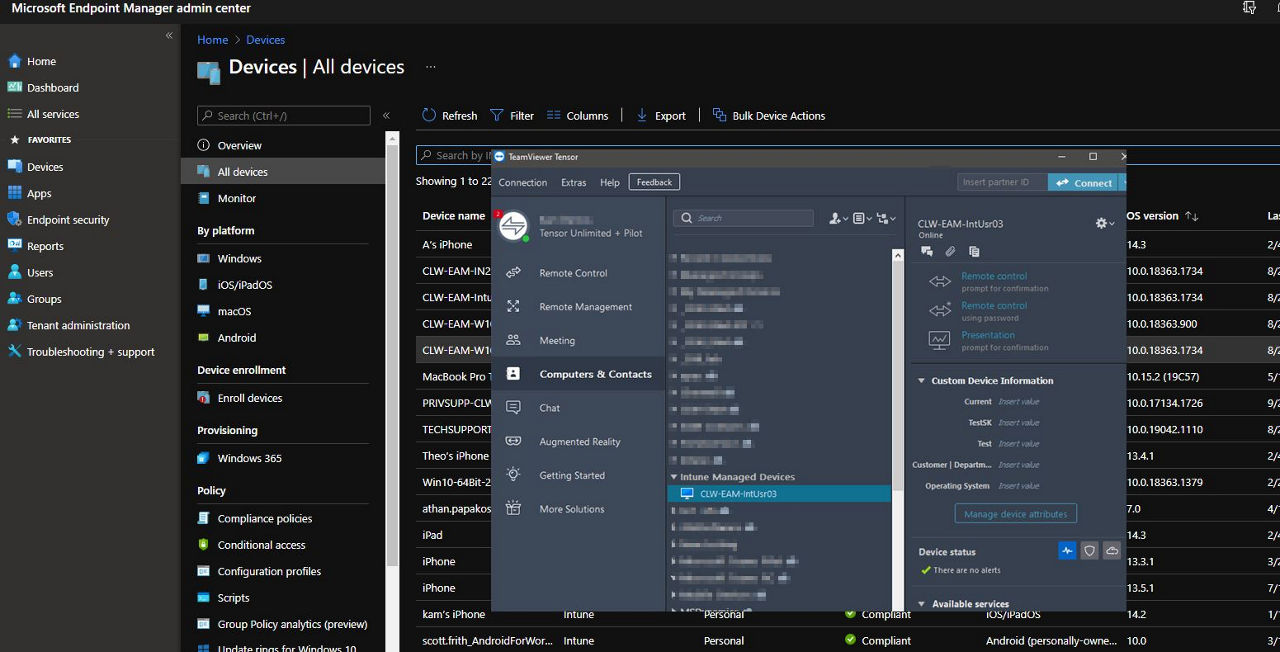The image size is (1280, 652).
Task: Switch to the Connection menu in TeamViewer
Action: [x=522, y=182]
